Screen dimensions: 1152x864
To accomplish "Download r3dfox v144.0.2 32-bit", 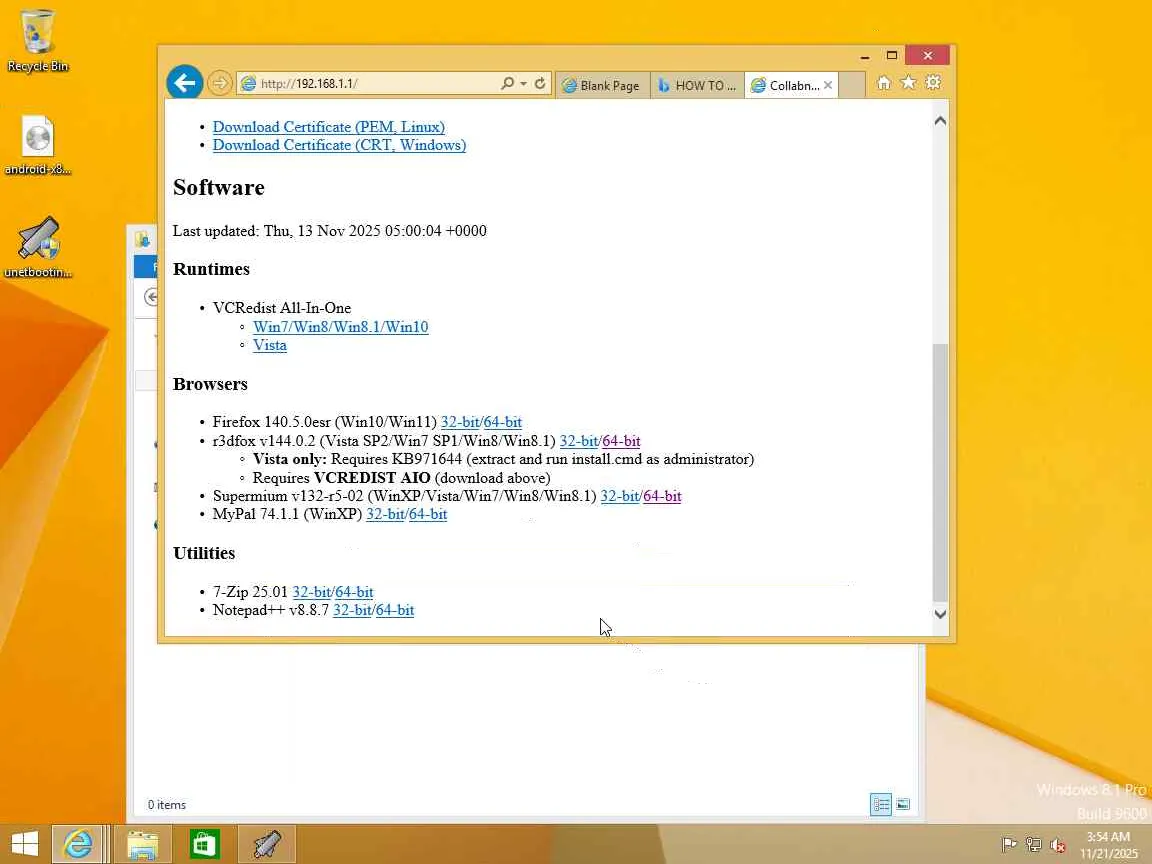I will coord(579,441).
